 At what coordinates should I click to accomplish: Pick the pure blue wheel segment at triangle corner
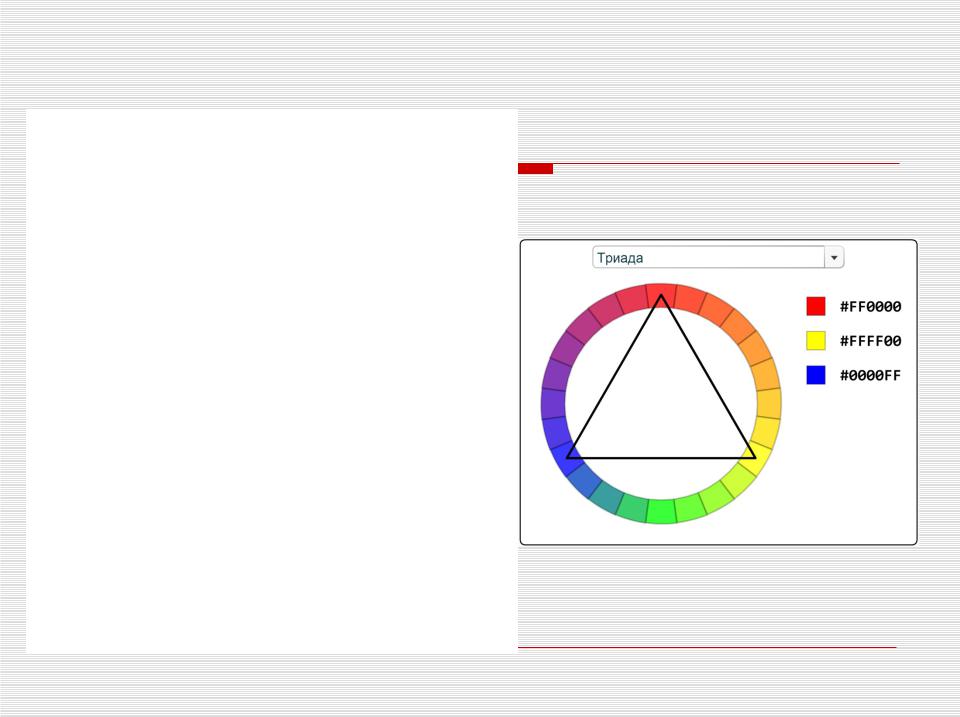tap(567, 458)
